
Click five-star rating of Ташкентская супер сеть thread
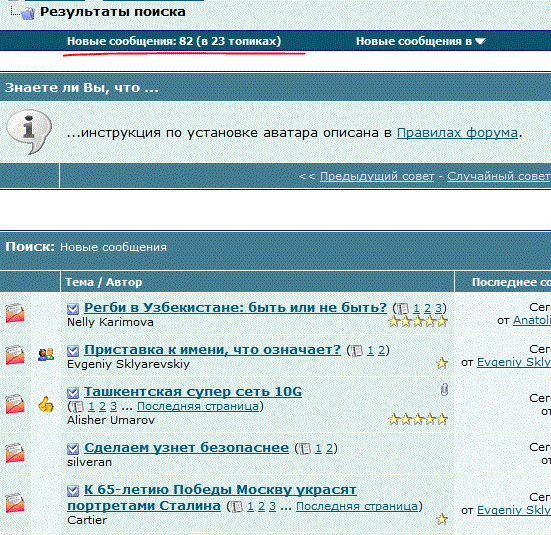[418, 419]
